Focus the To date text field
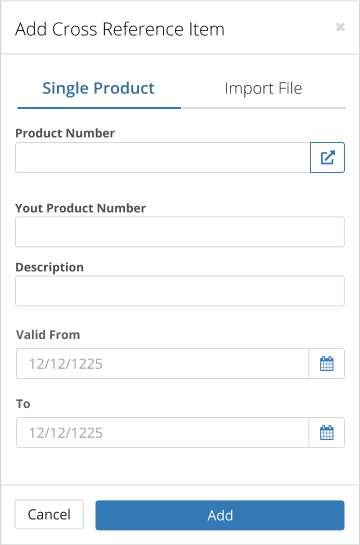This screenshot has height=545, width=360. tap(162, 433)
